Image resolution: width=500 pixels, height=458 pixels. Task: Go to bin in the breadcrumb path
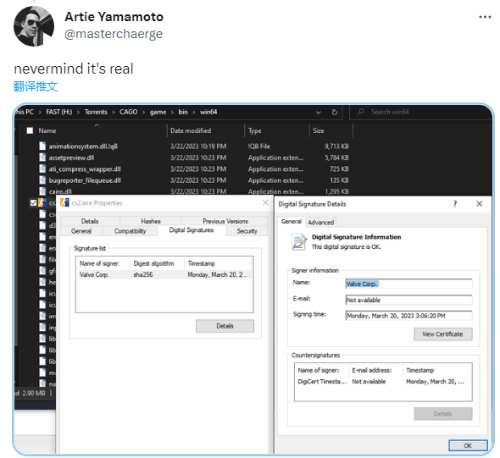coord(183,112)
